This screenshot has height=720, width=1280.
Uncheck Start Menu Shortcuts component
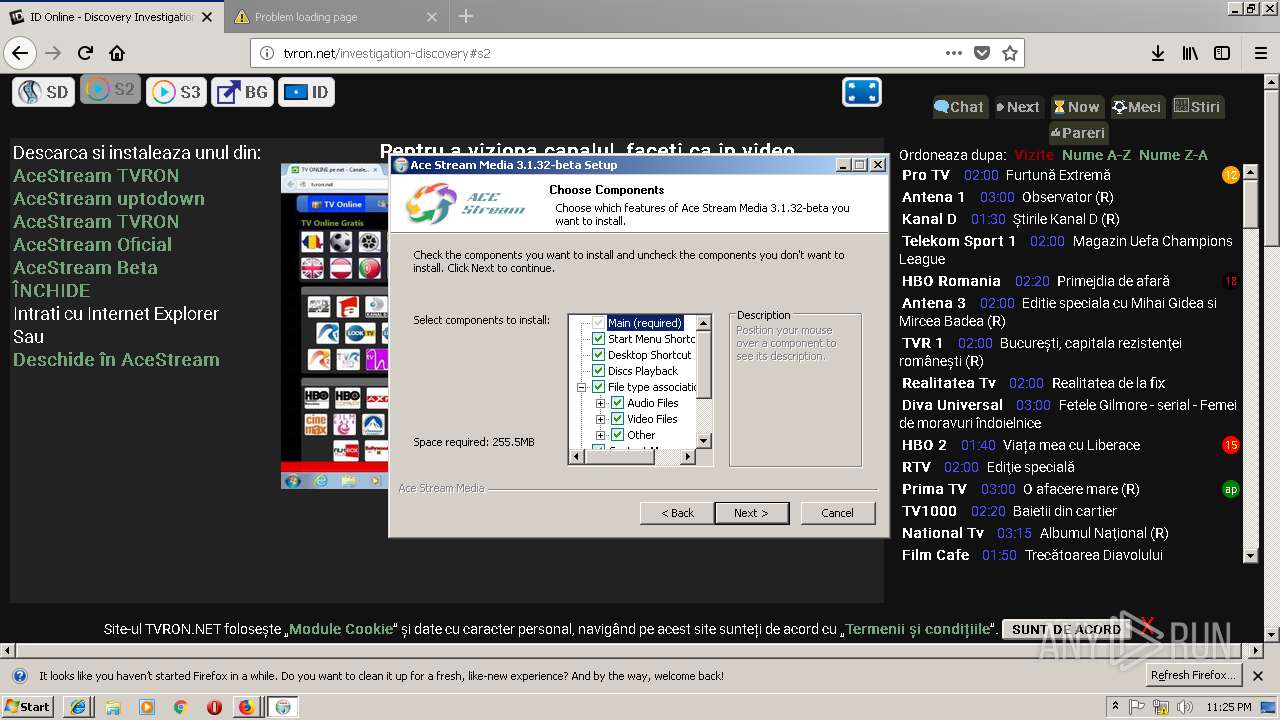599,339
